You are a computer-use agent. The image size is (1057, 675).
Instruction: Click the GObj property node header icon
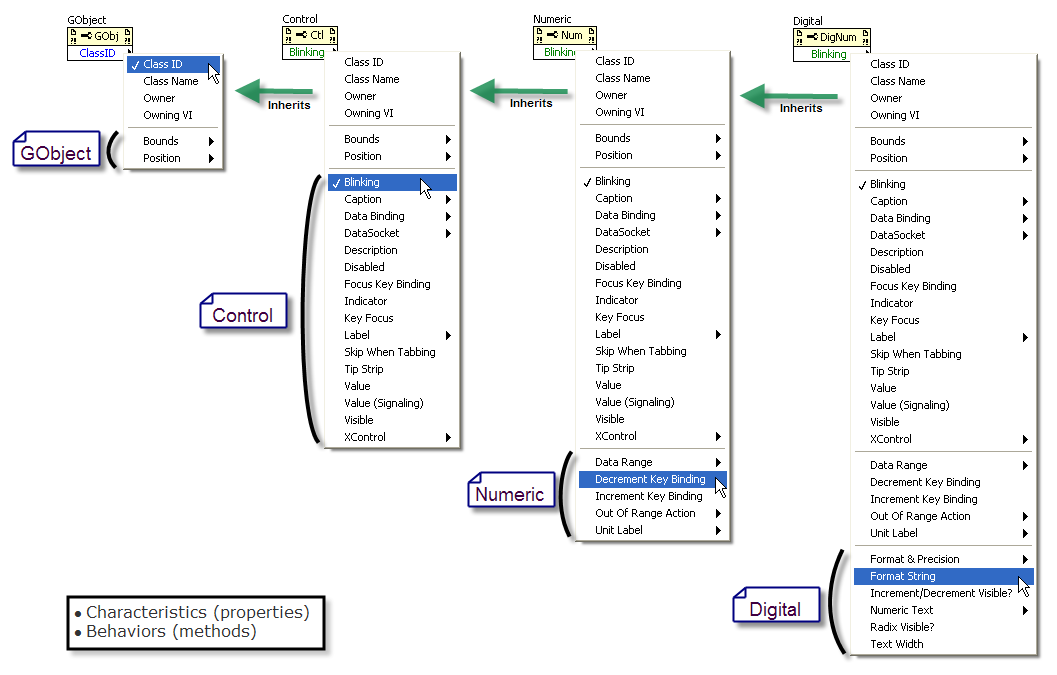[99, 35]
